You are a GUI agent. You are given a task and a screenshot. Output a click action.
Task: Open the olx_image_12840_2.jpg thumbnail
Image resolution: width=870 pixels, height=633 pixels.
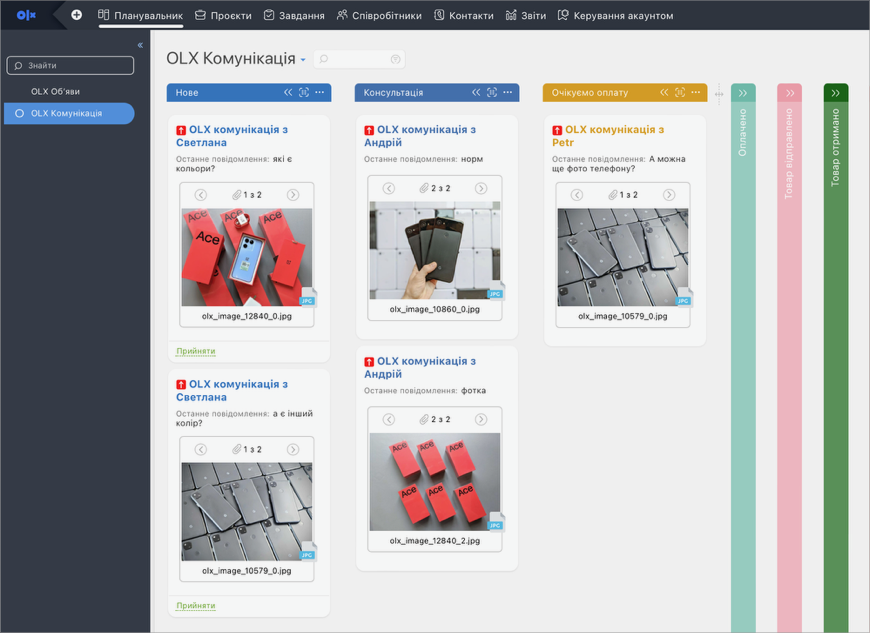[435, 482]
